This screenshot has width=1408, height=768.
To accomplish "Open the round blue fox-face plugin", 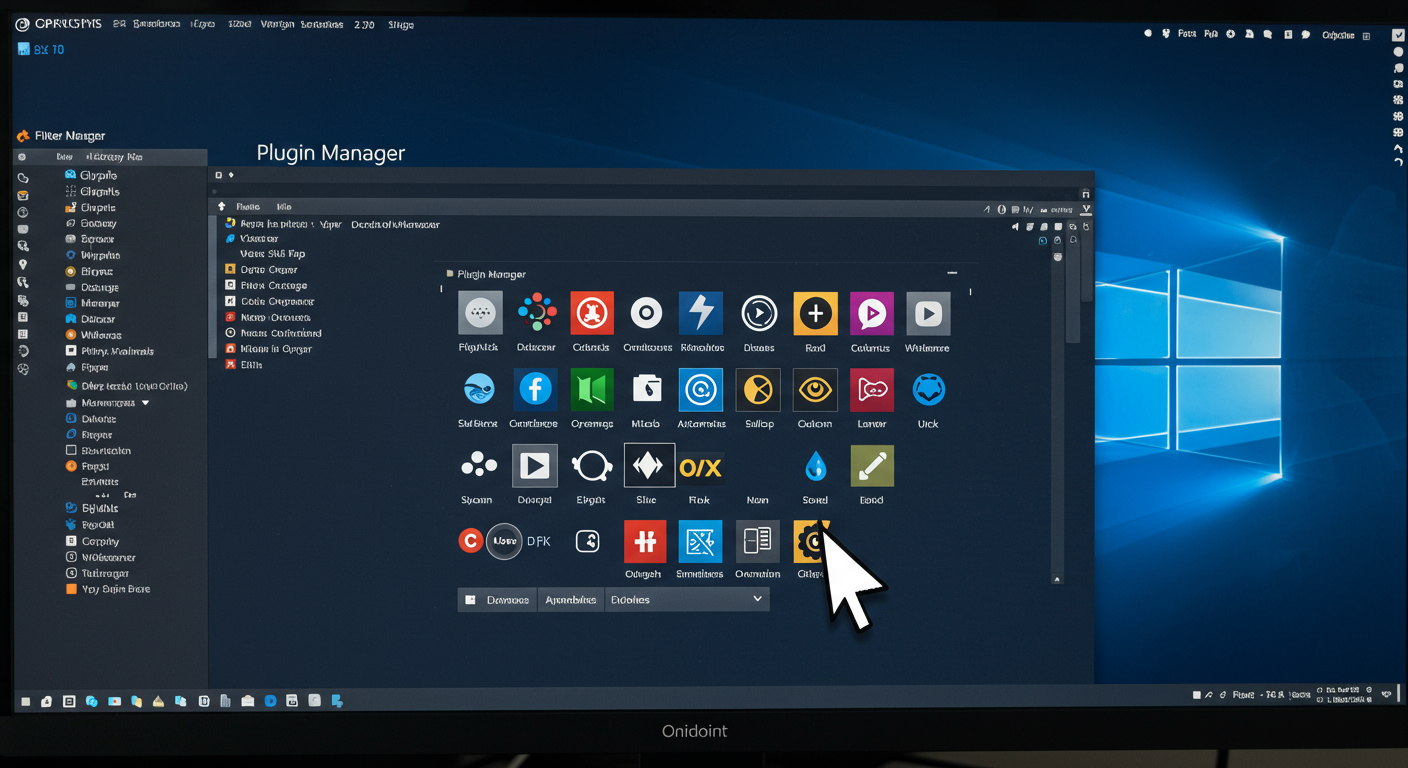I will [929, 389].
